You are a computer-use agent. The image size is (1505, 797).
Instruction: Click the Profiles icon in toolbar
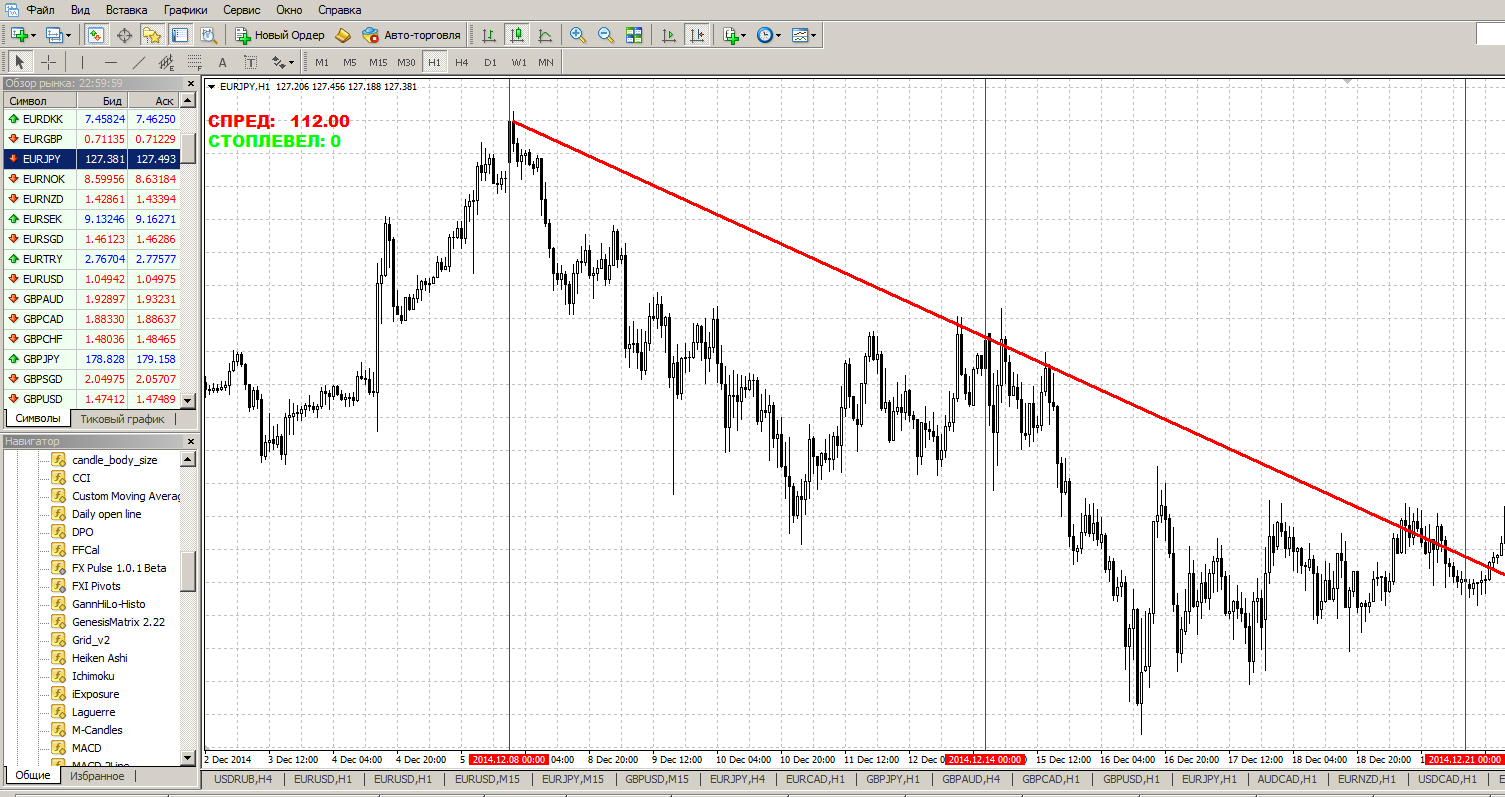click(x=53, y=35)
